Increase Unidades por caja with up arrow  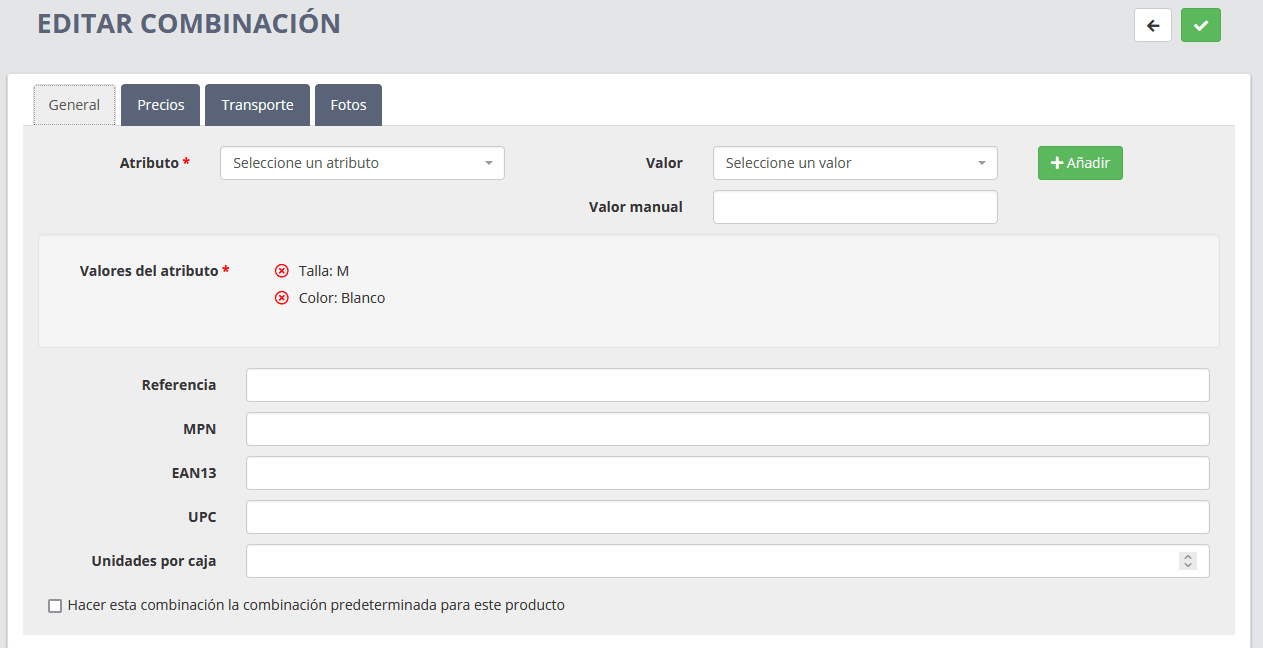1187,557
